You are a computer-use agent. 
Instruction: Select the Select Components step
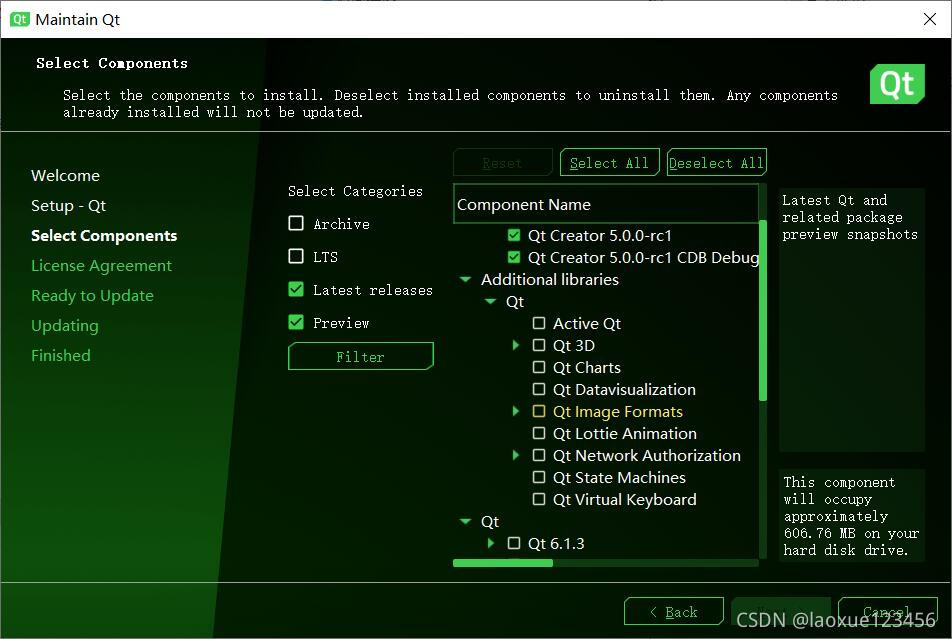pyautogui.click(x=104, y=236)
